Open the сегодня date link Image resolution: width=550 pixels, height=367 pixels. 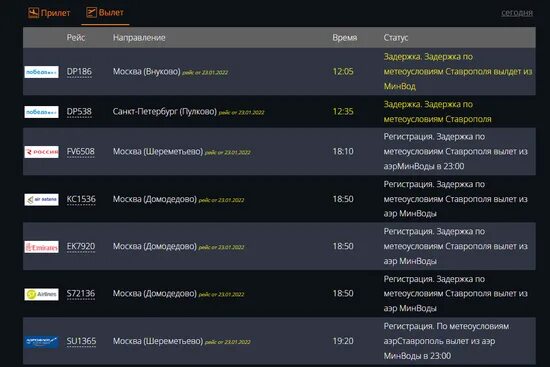coord(517,13)
